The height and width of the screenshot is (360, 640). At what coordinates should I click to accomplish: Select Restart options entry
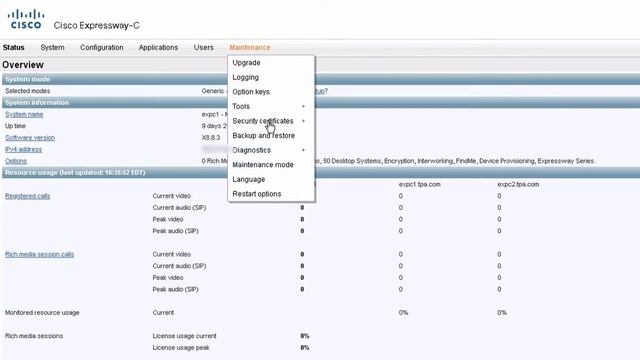coord(257,194)
